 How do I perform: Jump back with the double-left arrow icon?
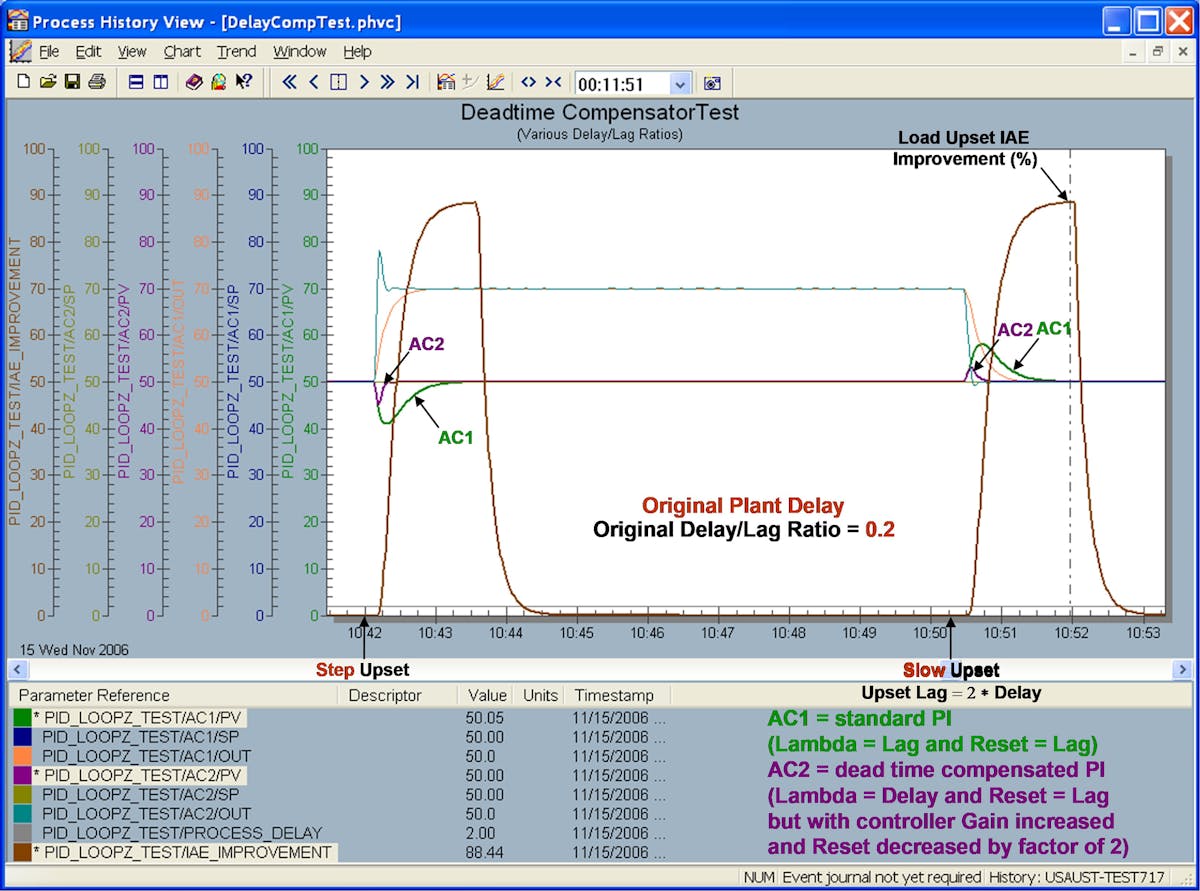(290, 83)
